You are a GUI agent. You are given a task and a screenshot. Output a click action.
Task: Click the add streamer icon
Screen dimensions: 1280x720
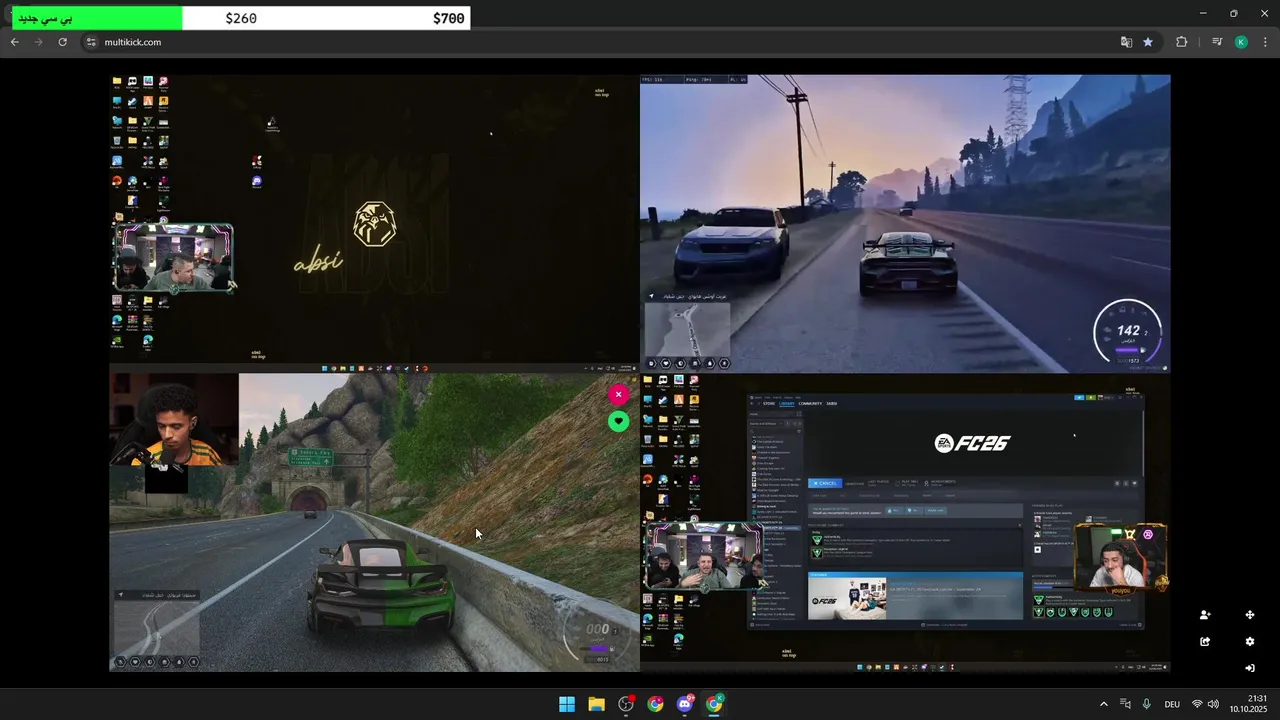coord(1205,615)
